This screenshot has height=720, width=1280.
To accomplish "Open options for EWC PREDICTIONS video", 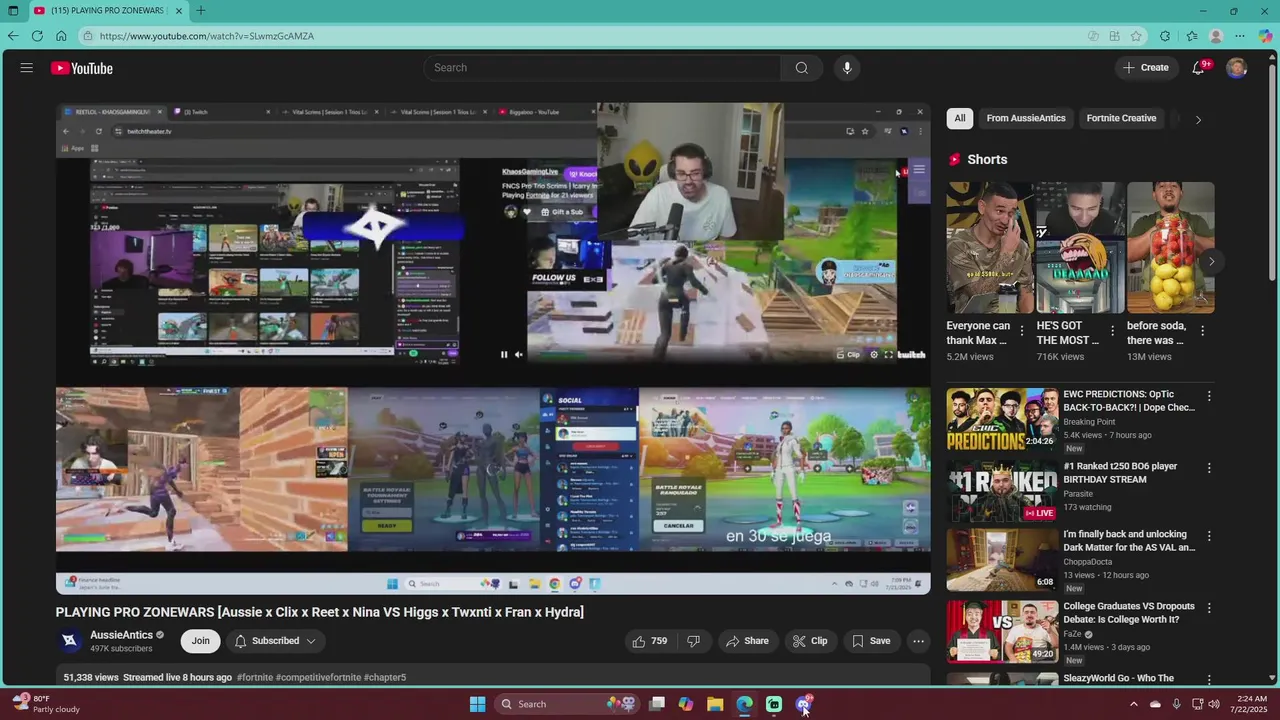I will 1209,396.
